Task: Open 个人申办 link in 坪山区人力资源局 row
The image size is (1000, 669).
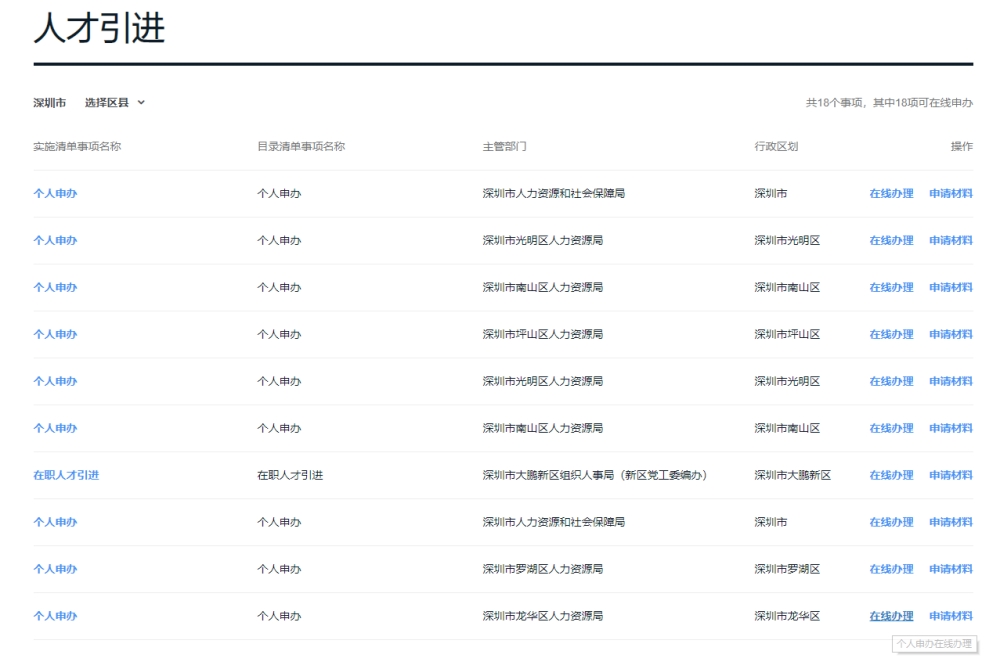Action: pos(55,334)
